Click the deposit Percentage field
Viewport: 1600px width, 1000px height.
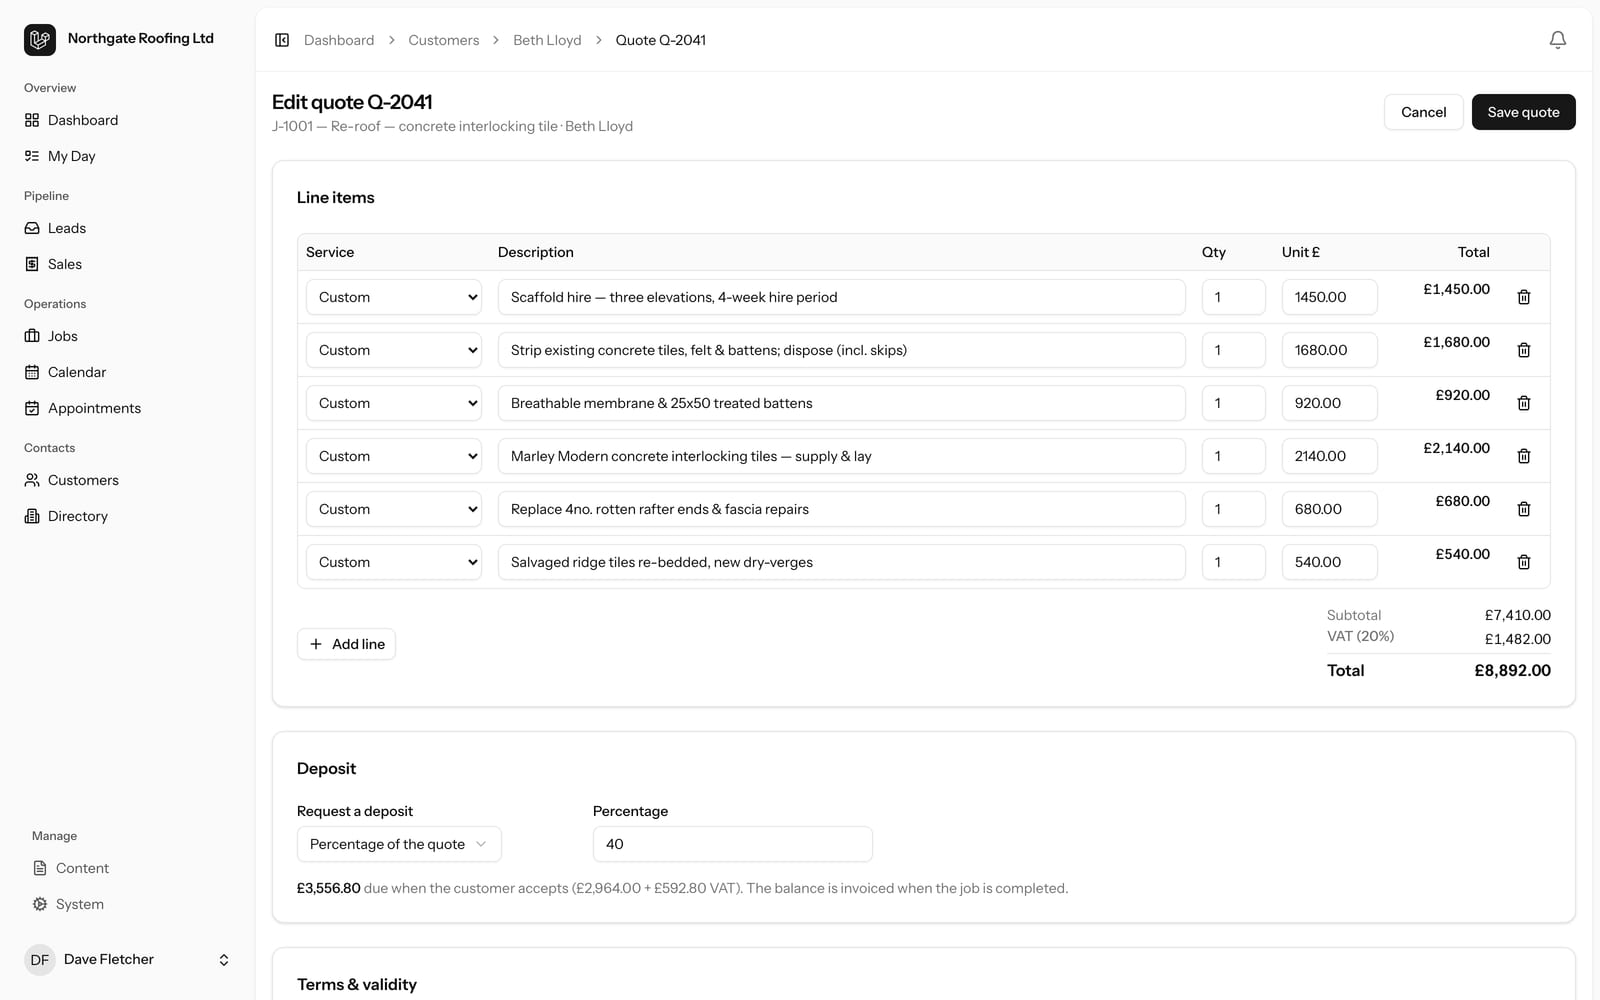pos(733,844)
